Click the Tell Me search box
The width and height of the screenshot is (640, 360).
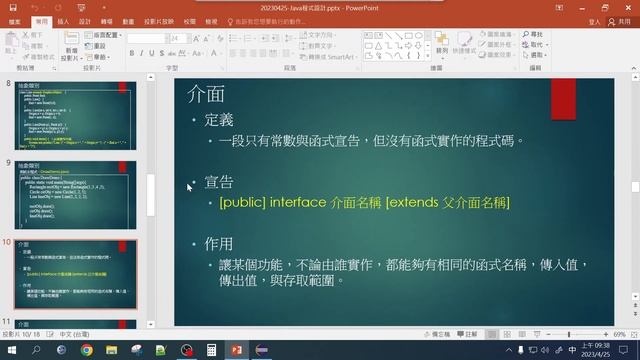[267, 22]
